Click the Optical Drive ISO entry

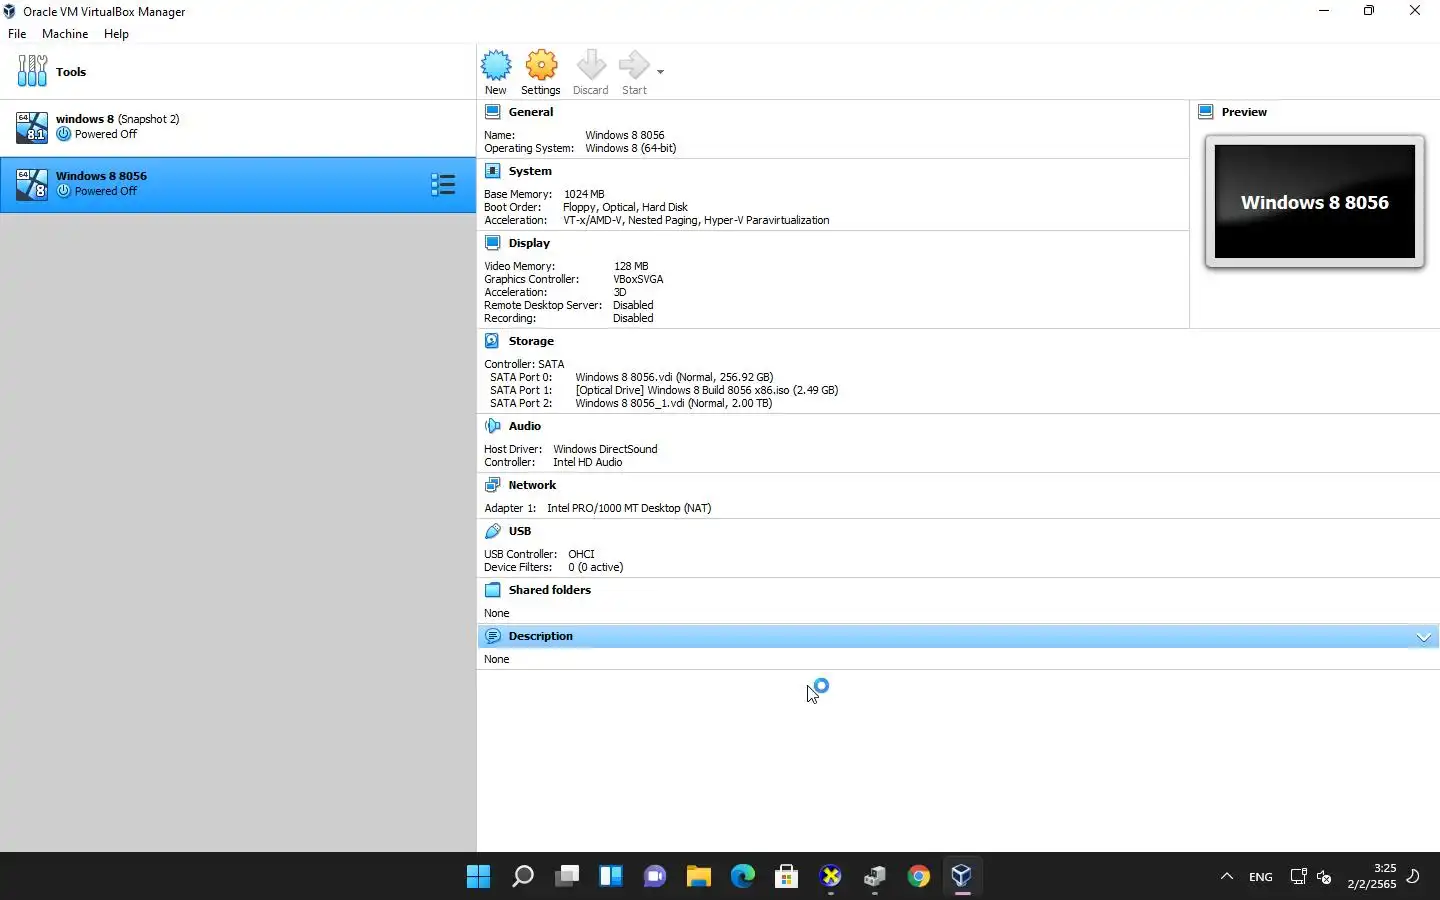(x=707, y=390)
